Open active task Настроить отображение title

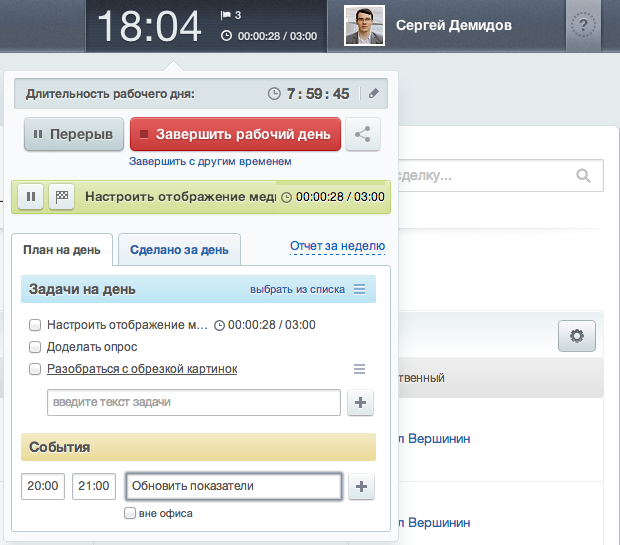point(180,197)
